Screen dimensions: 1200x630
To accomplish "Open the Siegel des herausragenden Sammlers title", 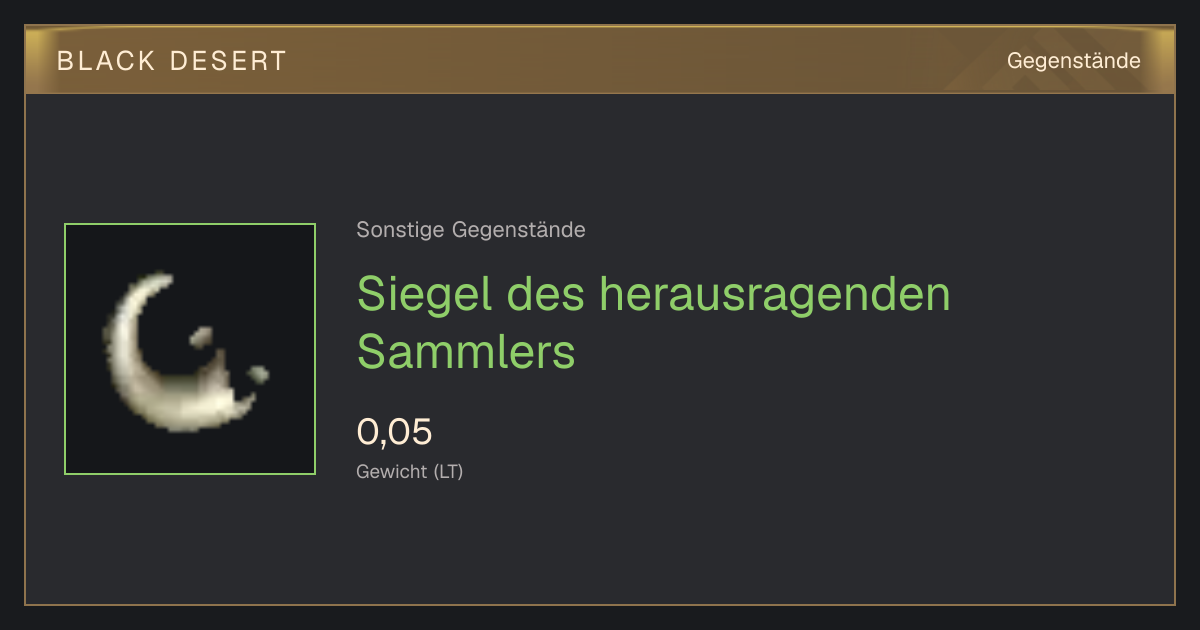I will click(x=653, y=322).
